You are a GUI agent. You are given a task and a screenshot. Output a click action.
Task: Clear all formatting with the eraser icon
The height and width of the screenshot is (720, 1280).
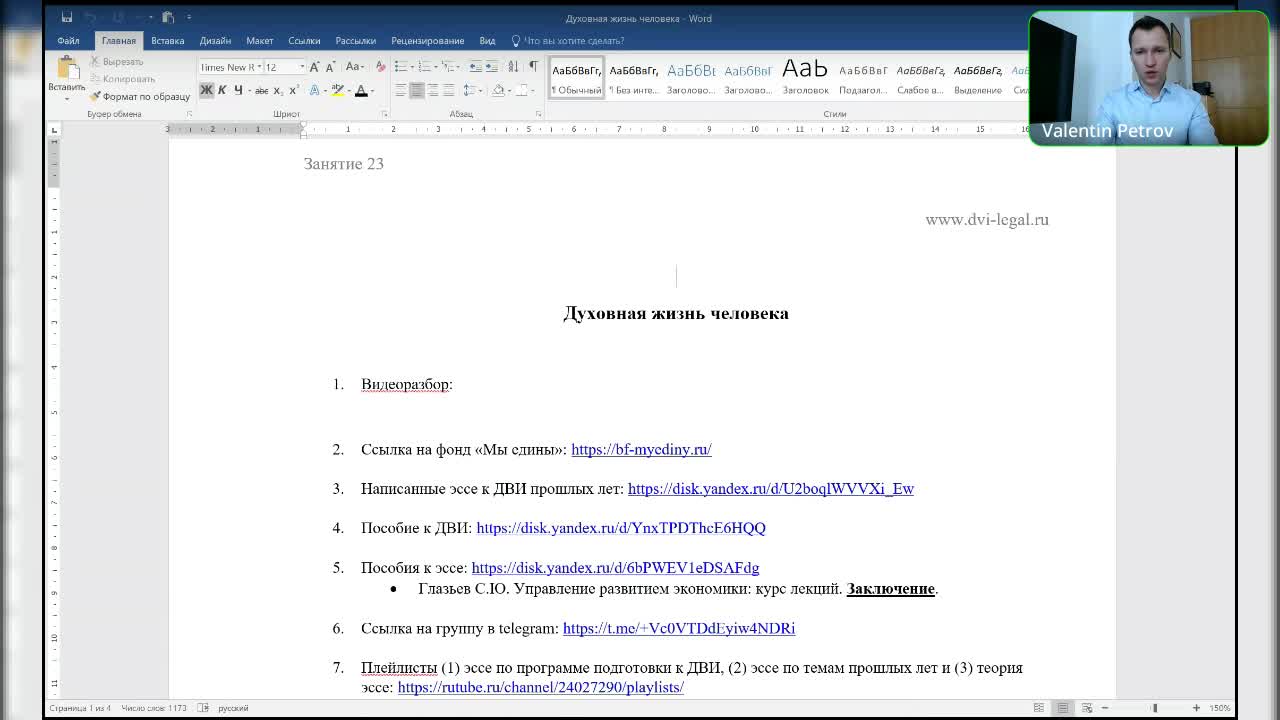tap(380, 67)
